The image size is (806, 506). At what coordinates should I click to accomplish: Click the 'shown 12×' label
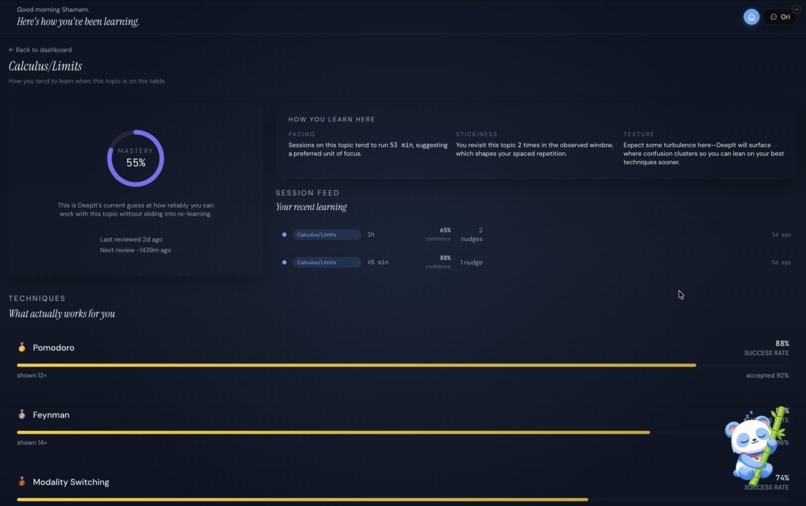32,375
